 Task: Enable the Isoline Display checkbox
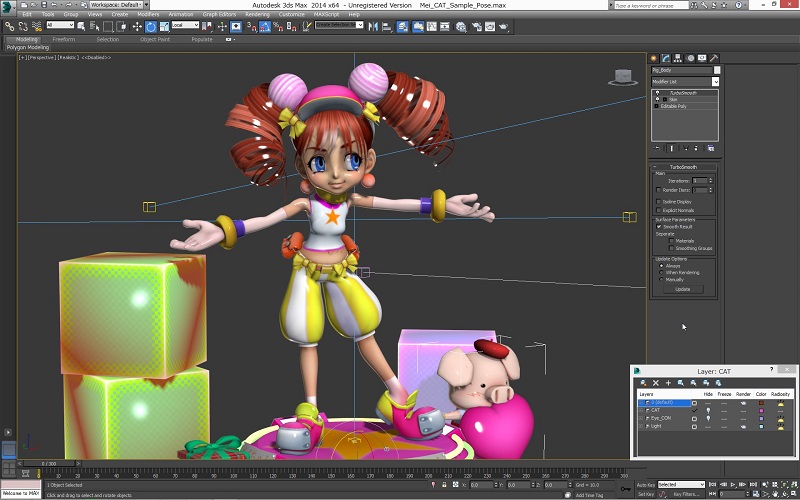click(x=659, y=202)
